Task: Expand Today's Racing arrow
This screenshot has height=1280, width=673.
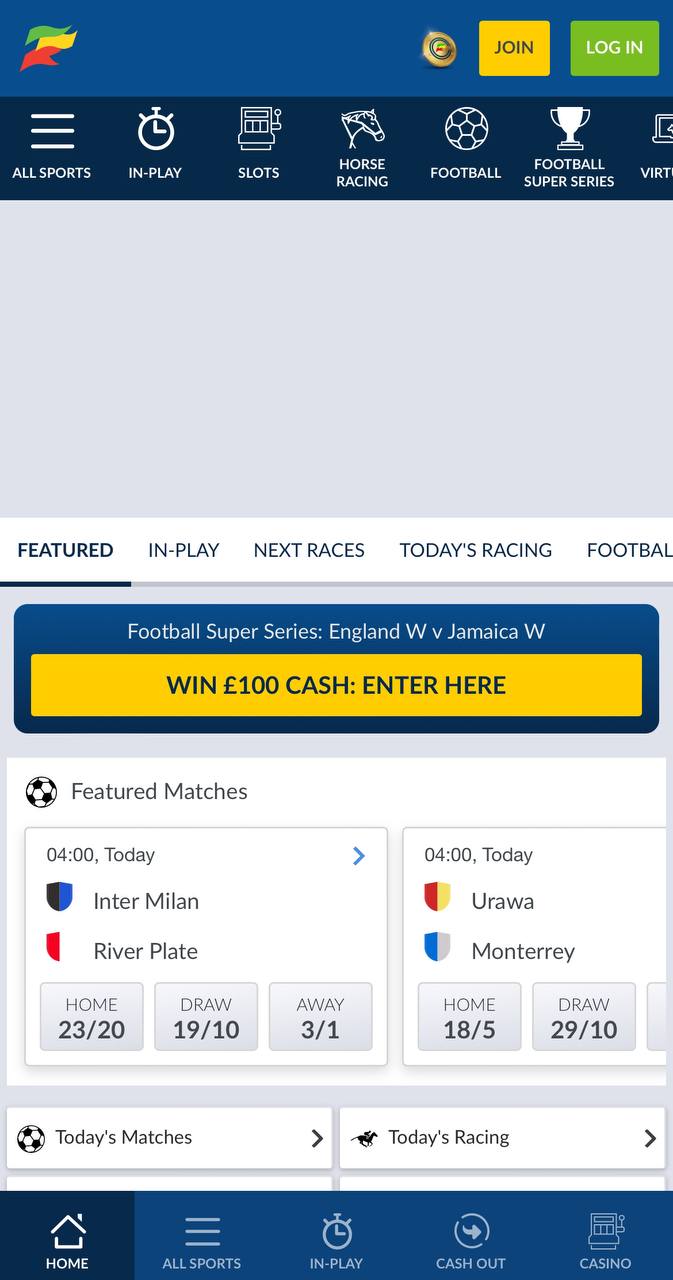Action: tap(650, 1138)
